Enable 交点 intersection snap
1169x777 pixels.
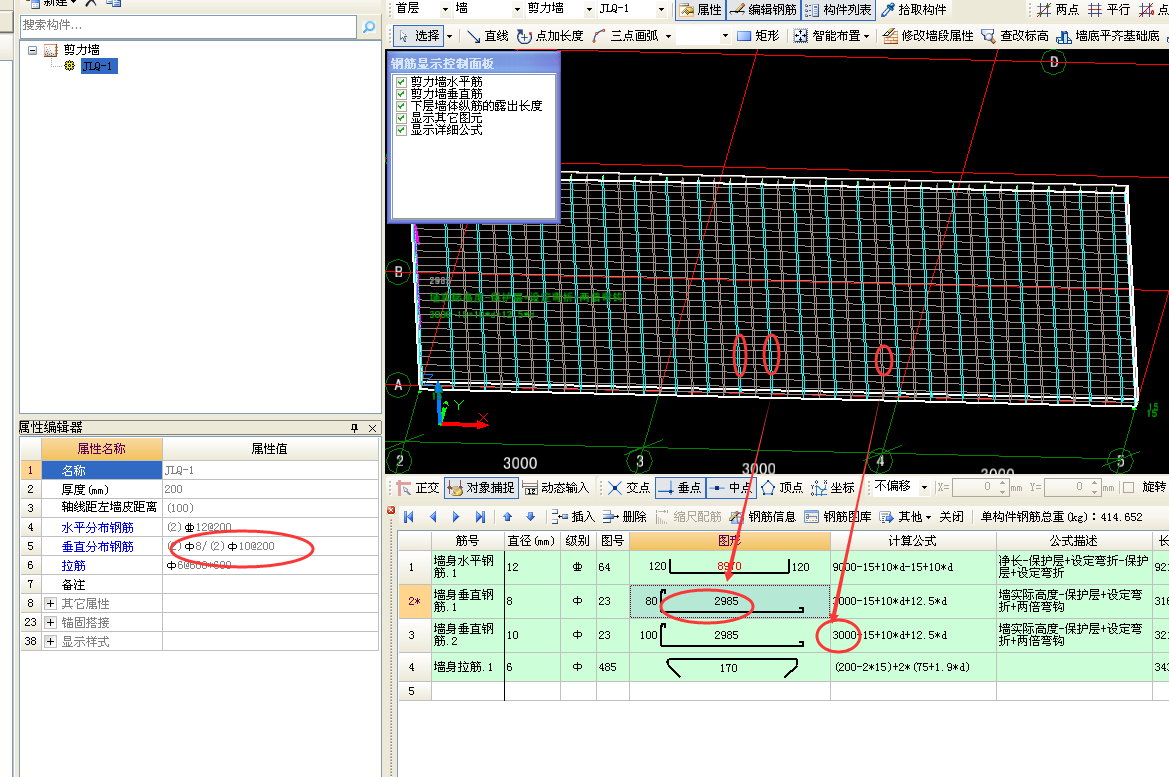tap(629, 488)
